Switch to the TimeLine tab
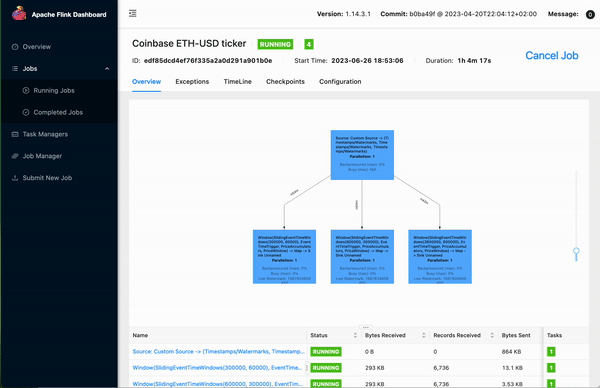This screenshot has width=600, height=388. (238, 82)
